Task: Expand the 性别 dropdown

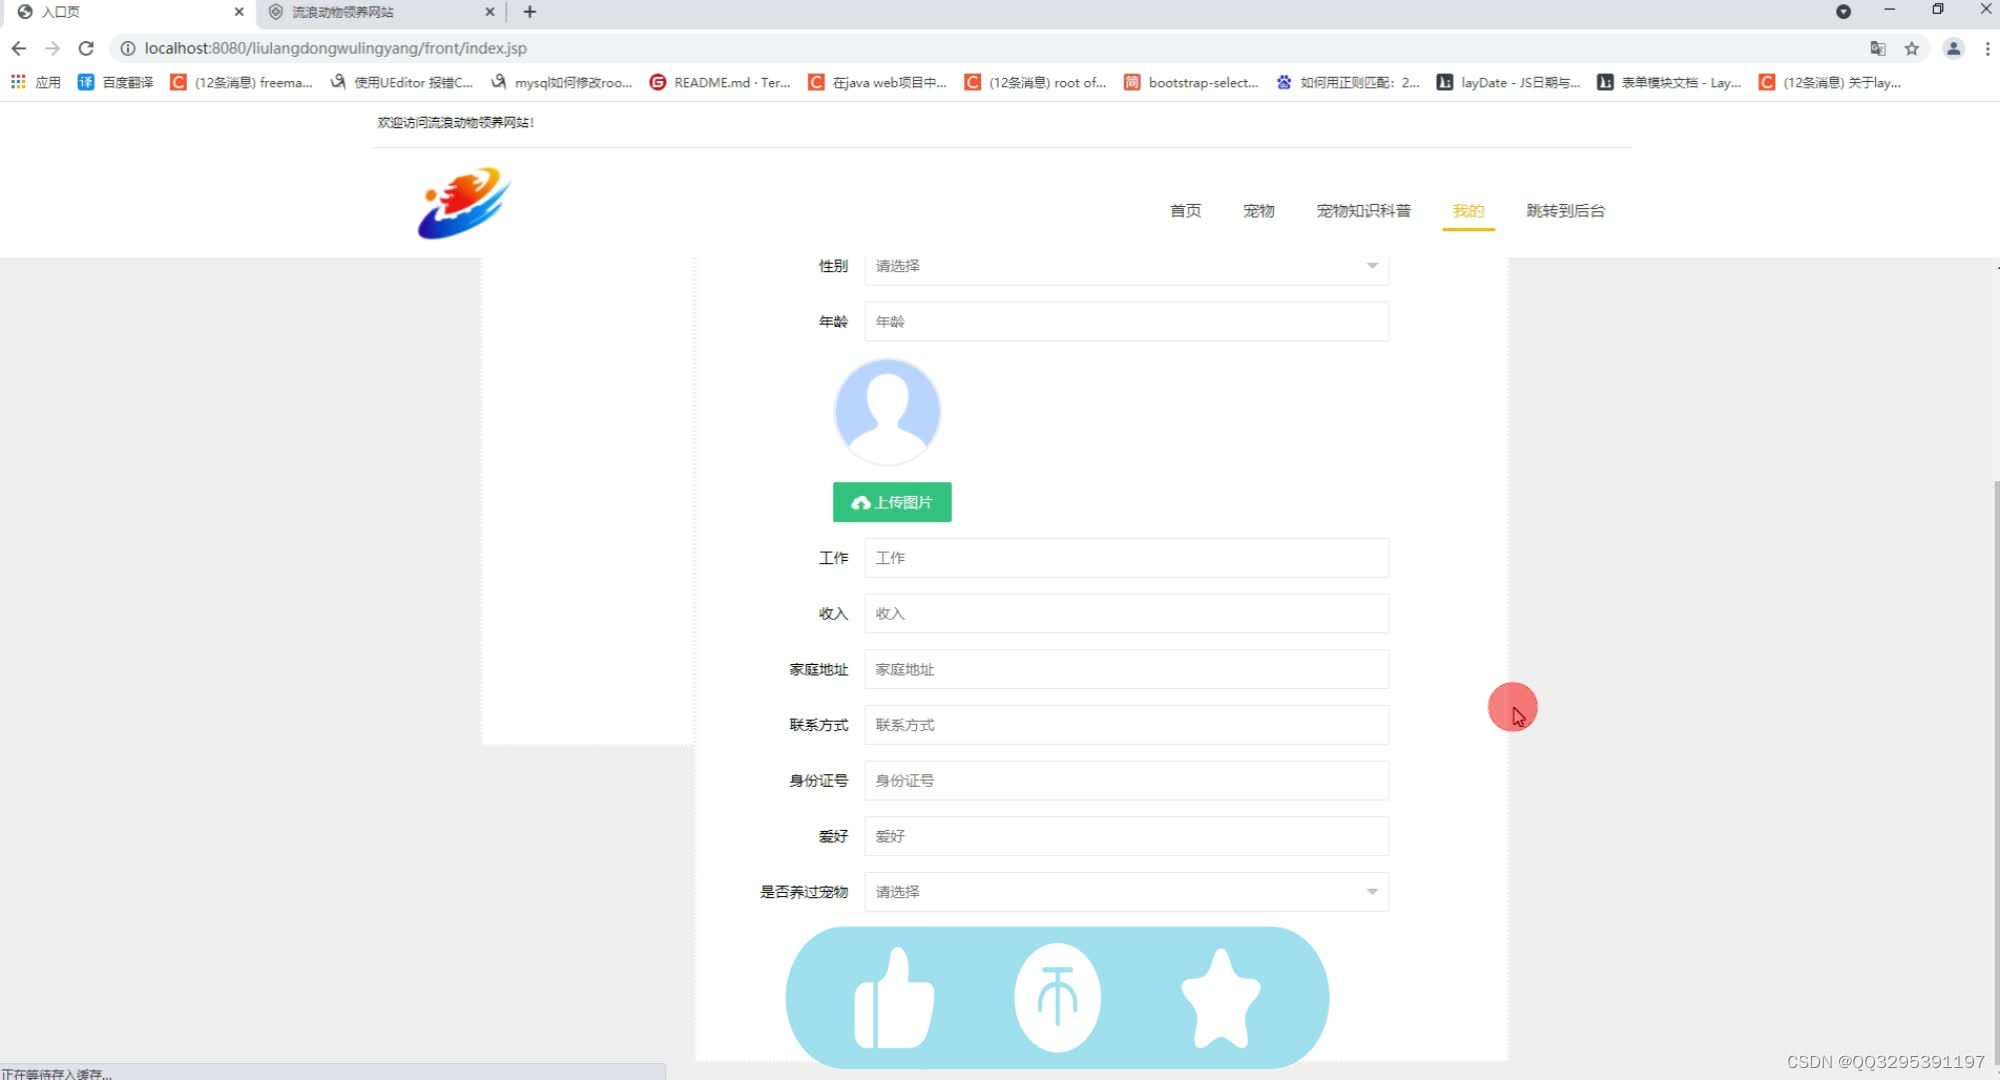Action: click(1126, 266)
